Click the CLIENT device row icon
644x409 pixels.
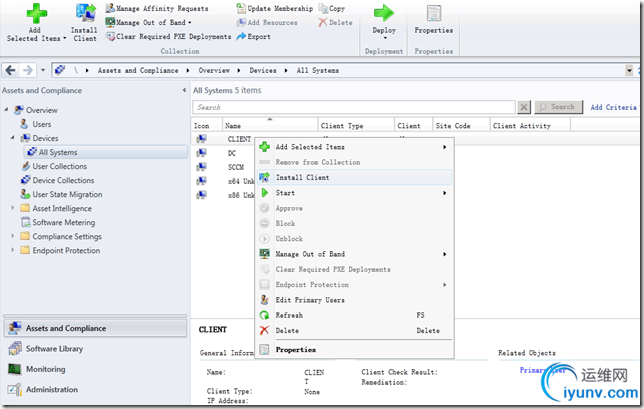click(201, 139)
